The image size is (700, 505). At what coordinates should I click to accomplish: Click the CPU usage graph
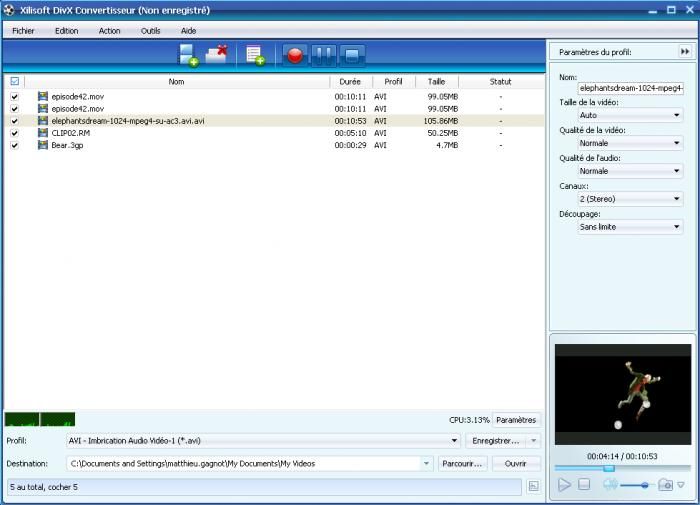click(40, 419)
